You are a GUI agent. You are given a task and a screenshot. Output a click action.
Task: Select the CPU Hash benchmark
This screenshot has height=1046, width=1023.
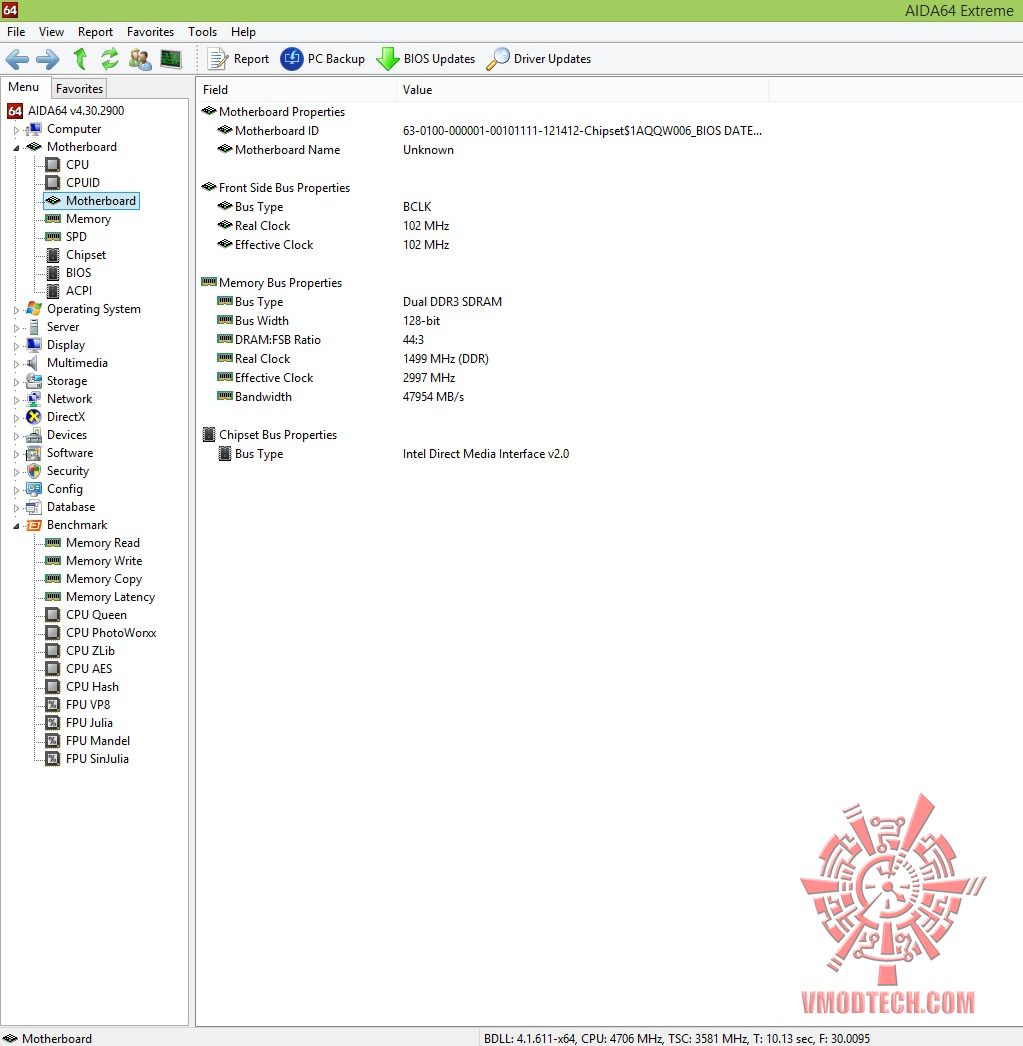pos(92,686)
